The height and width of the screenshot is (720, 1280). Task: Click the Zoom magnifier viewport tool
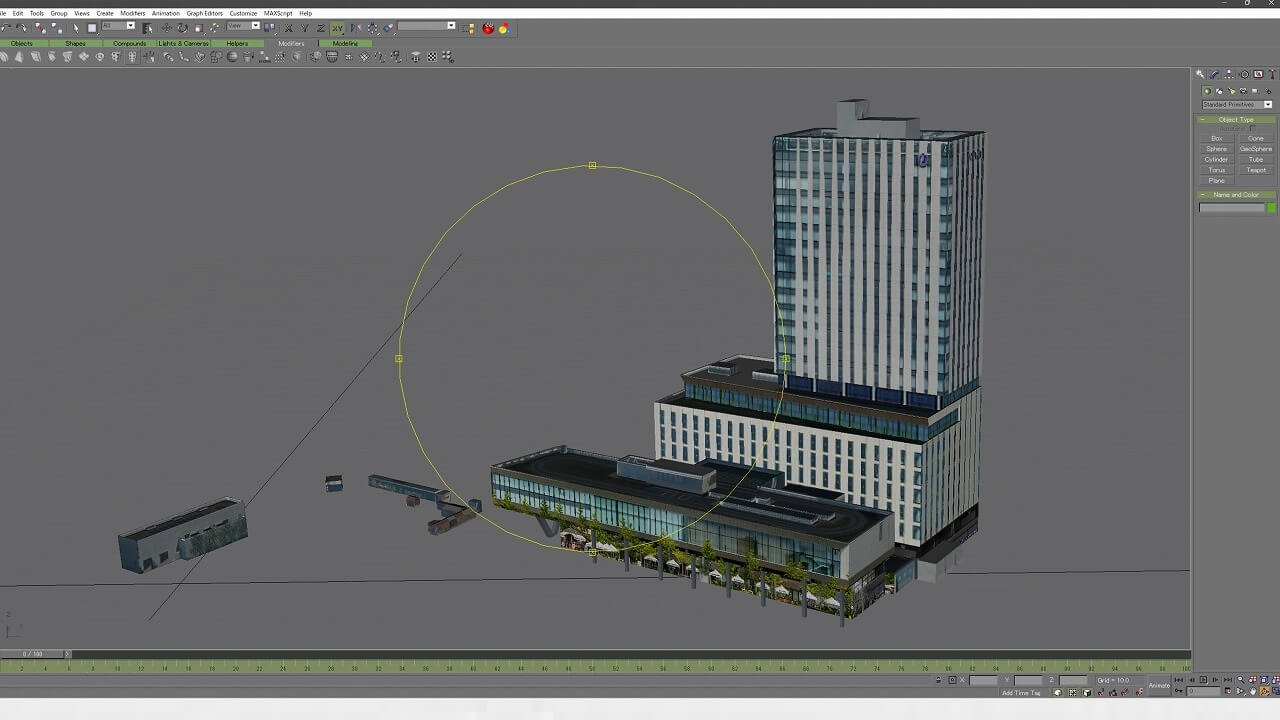[1241, 680]
